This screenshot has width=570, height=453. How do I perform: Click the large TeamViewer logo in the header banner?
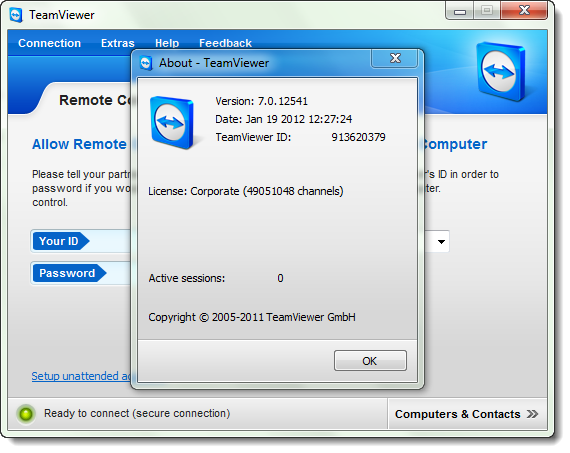pyautogui.click(x=501, y=71)
